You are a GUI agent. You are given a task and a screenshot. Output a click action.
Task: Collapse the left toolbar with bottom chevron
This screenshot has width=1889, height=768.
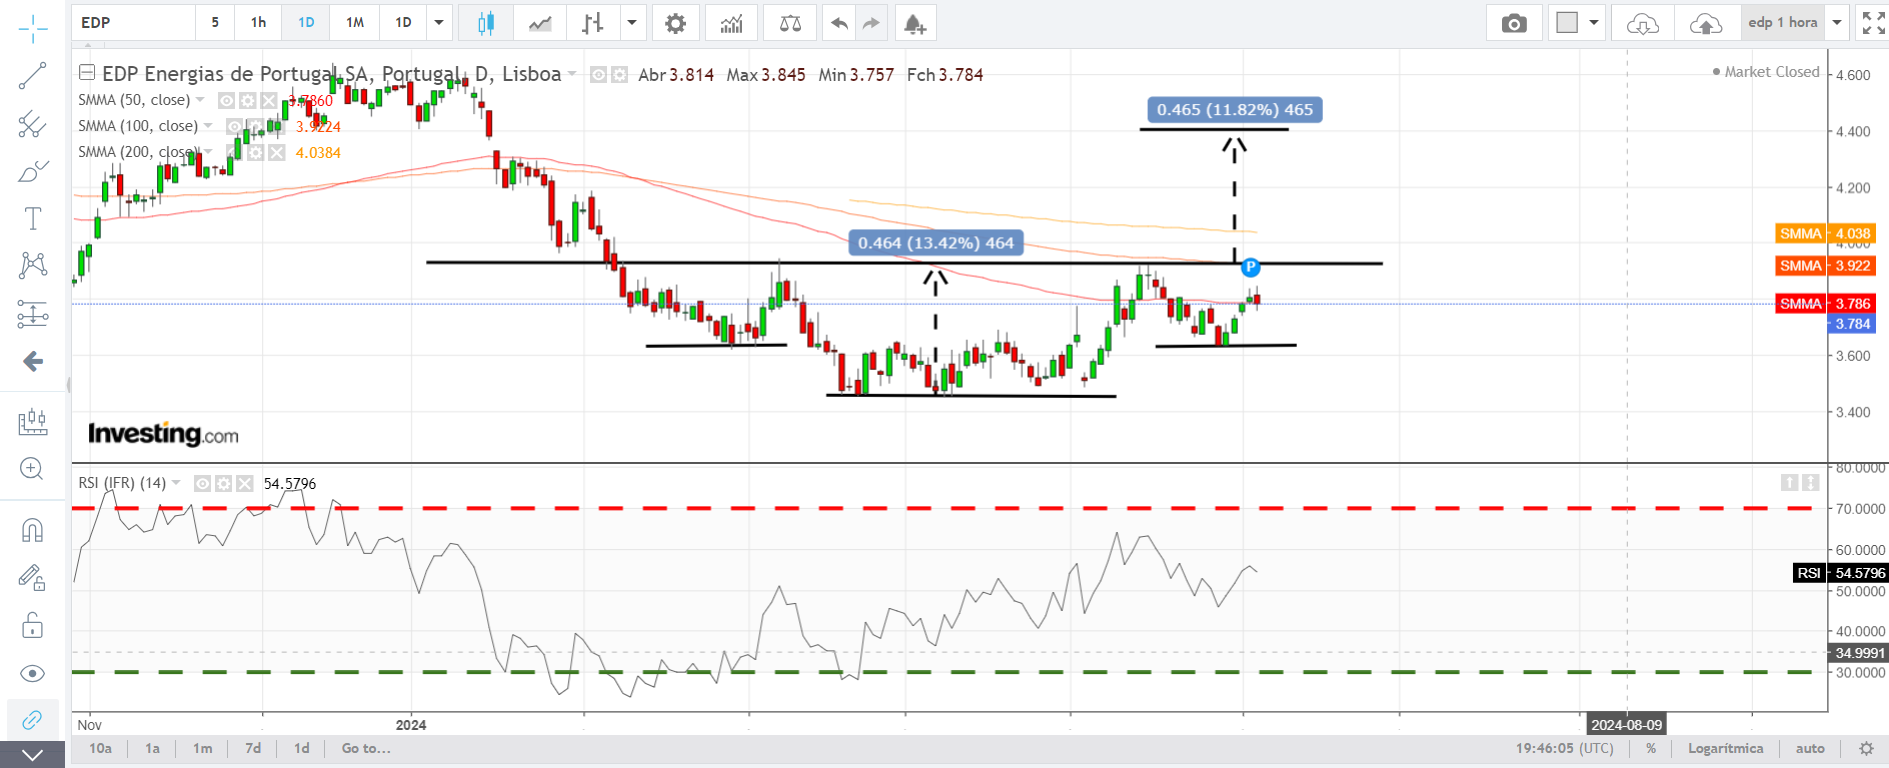coord(32,754)
